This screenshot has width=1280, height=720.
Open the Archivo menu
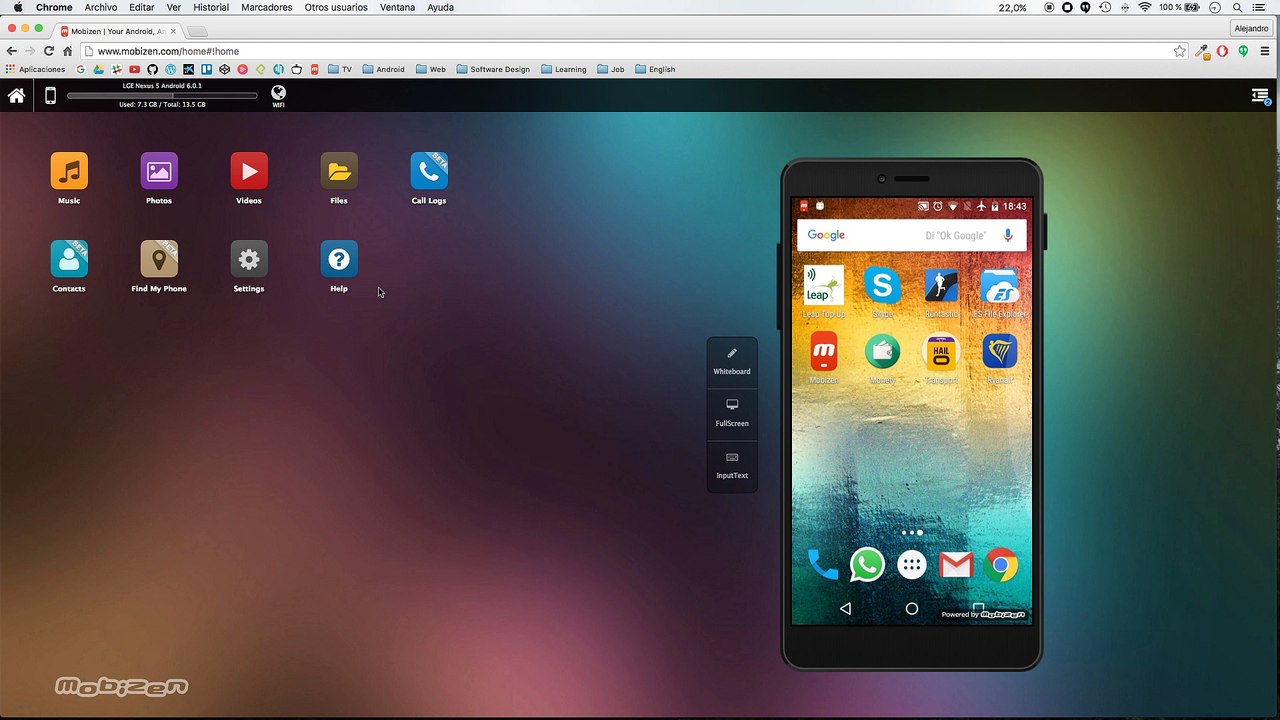tap(101, 7)
